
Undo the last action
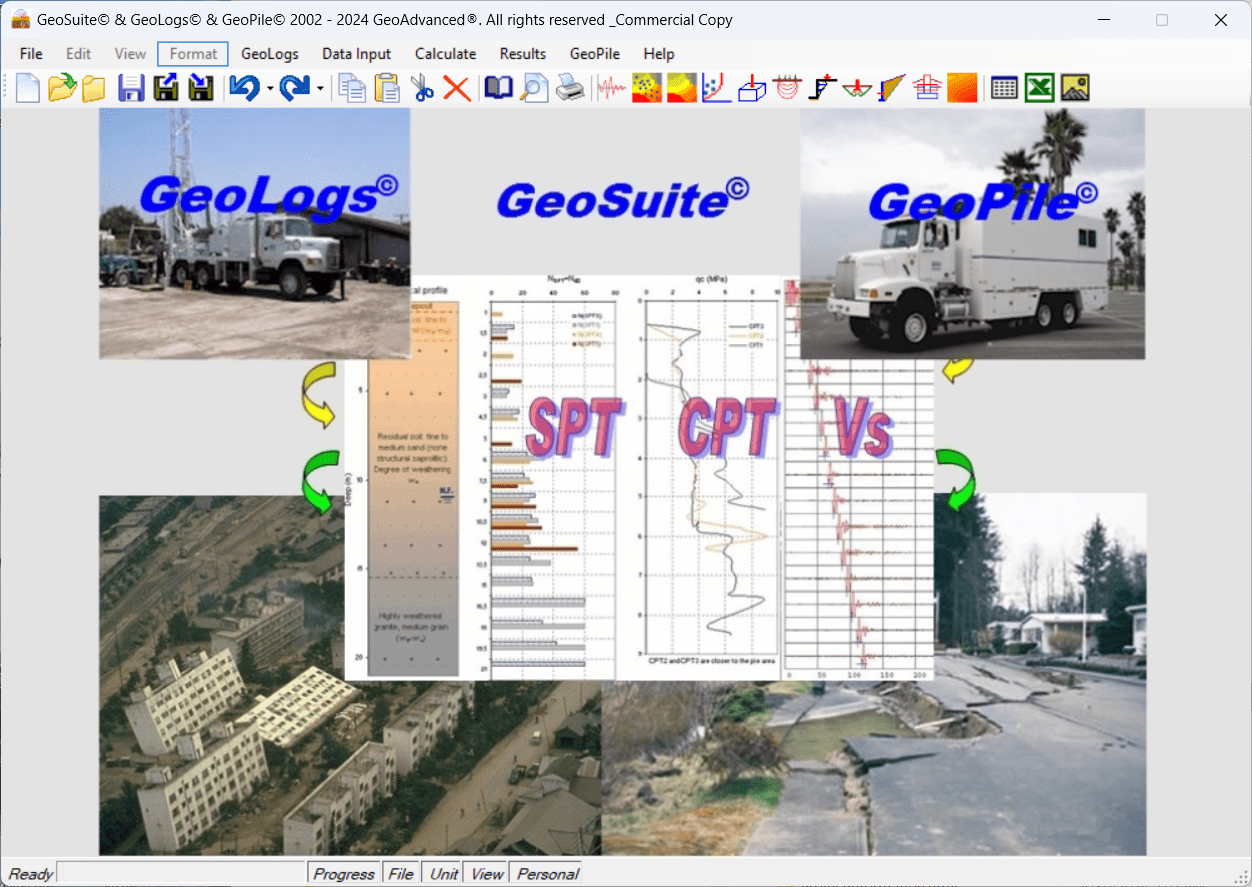[244, 88]
